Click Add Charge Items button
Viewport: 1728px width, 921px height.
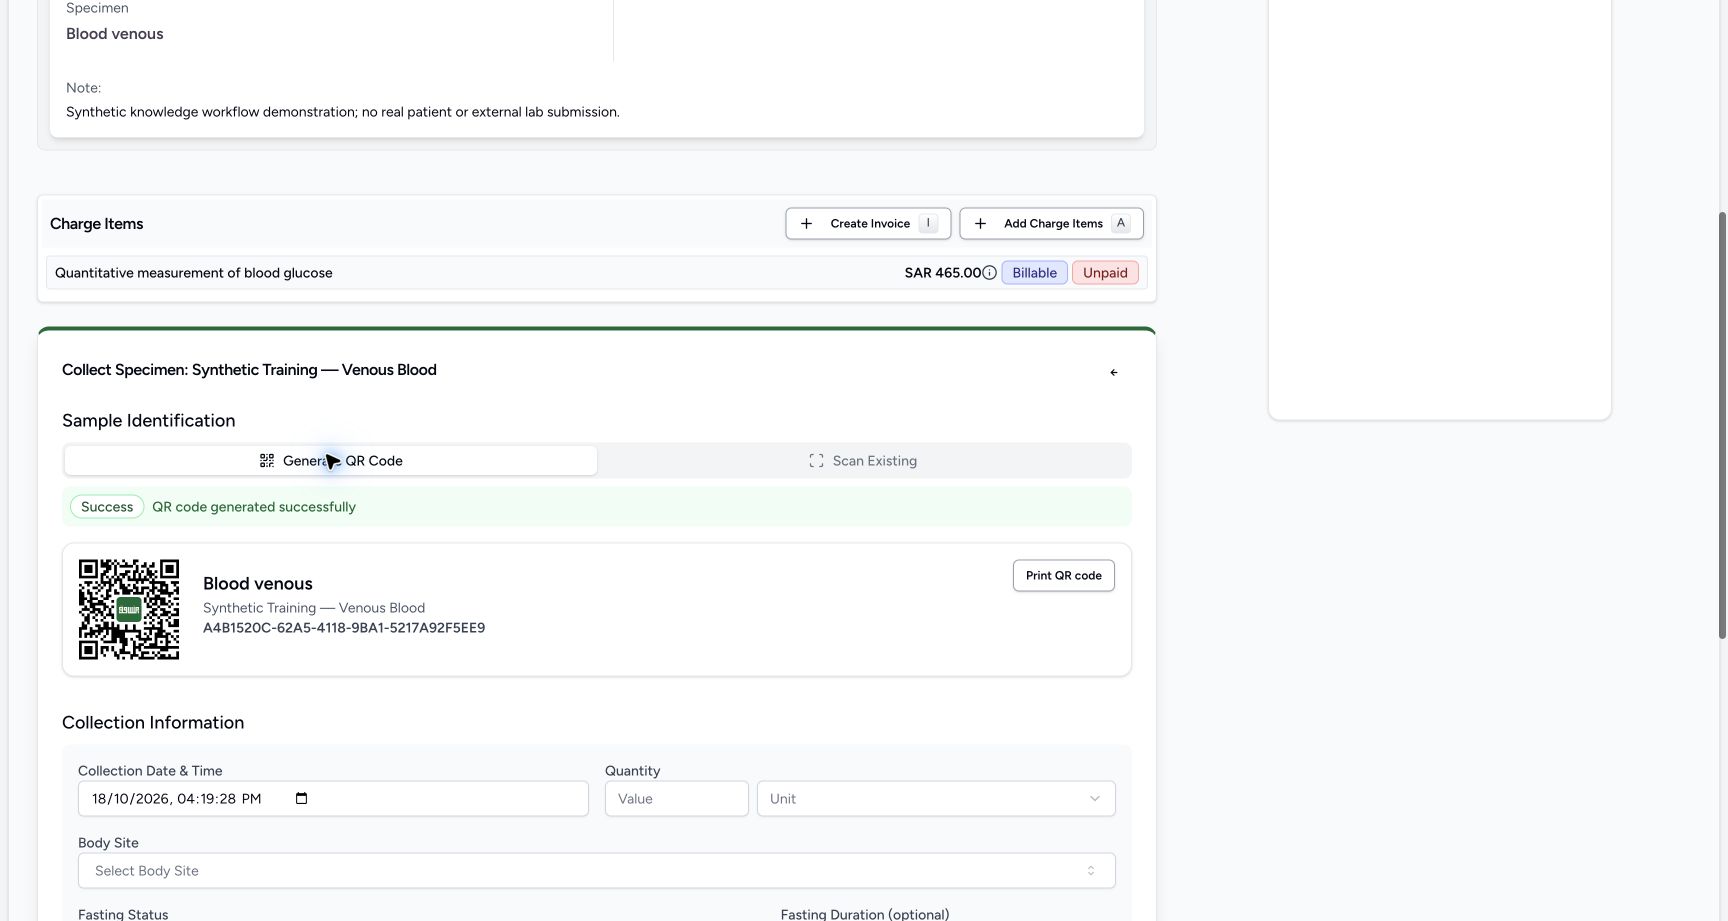[1051, 224]
